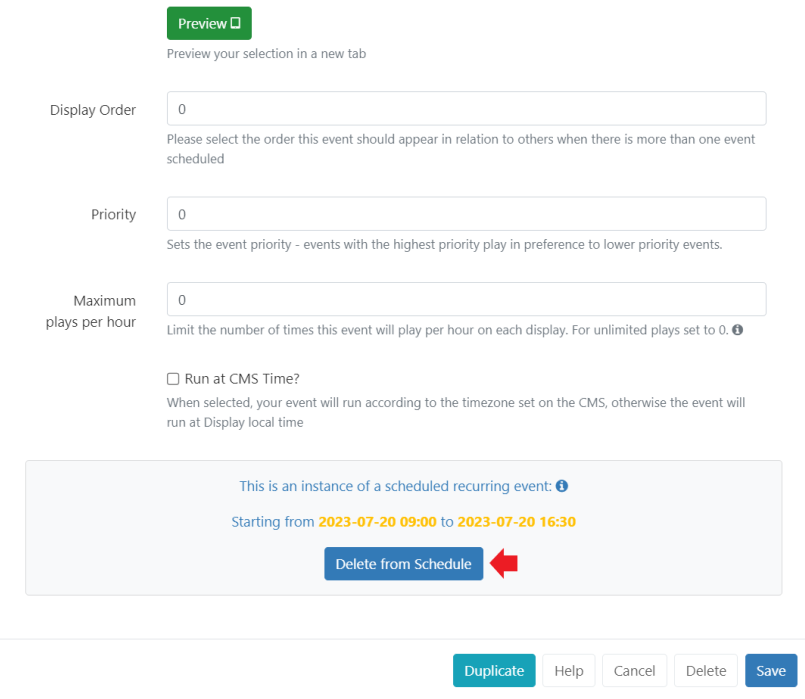Click the Display Order input field

pos(466,109)
